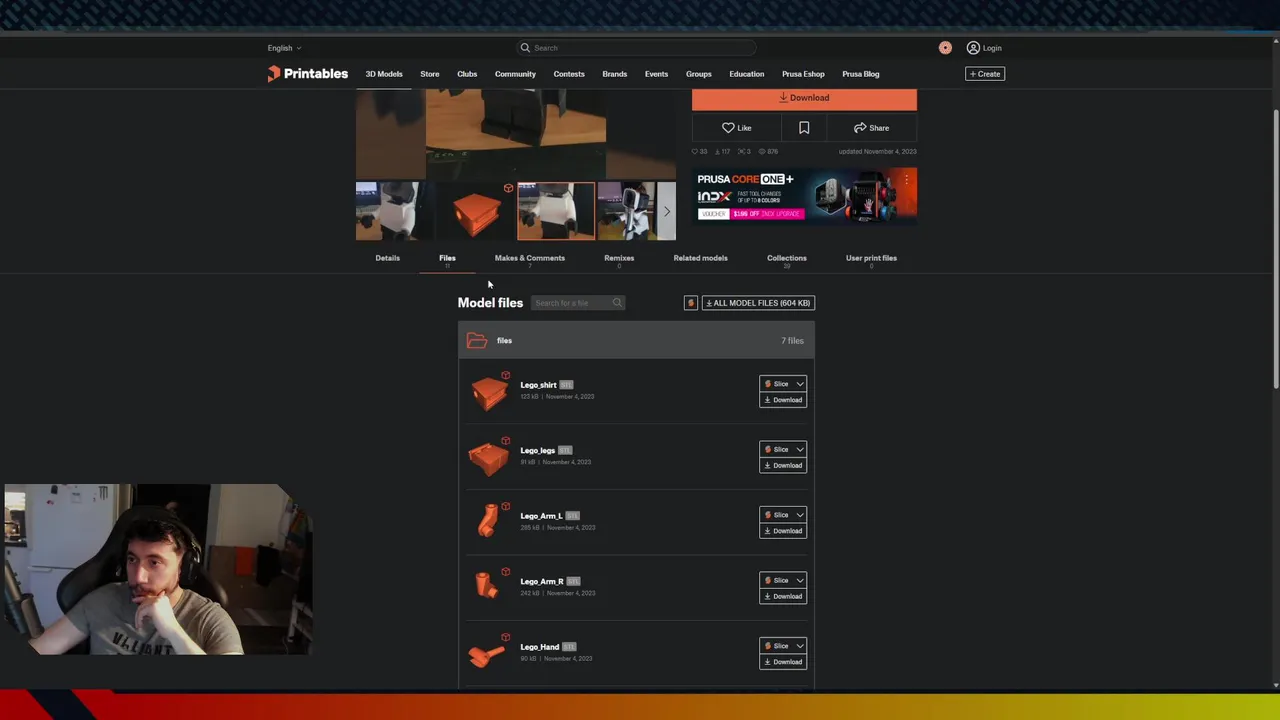The height and width of the screenshot is (720, 1280).
Task: Download the Lego_Hand file
Action: (783, 662)
